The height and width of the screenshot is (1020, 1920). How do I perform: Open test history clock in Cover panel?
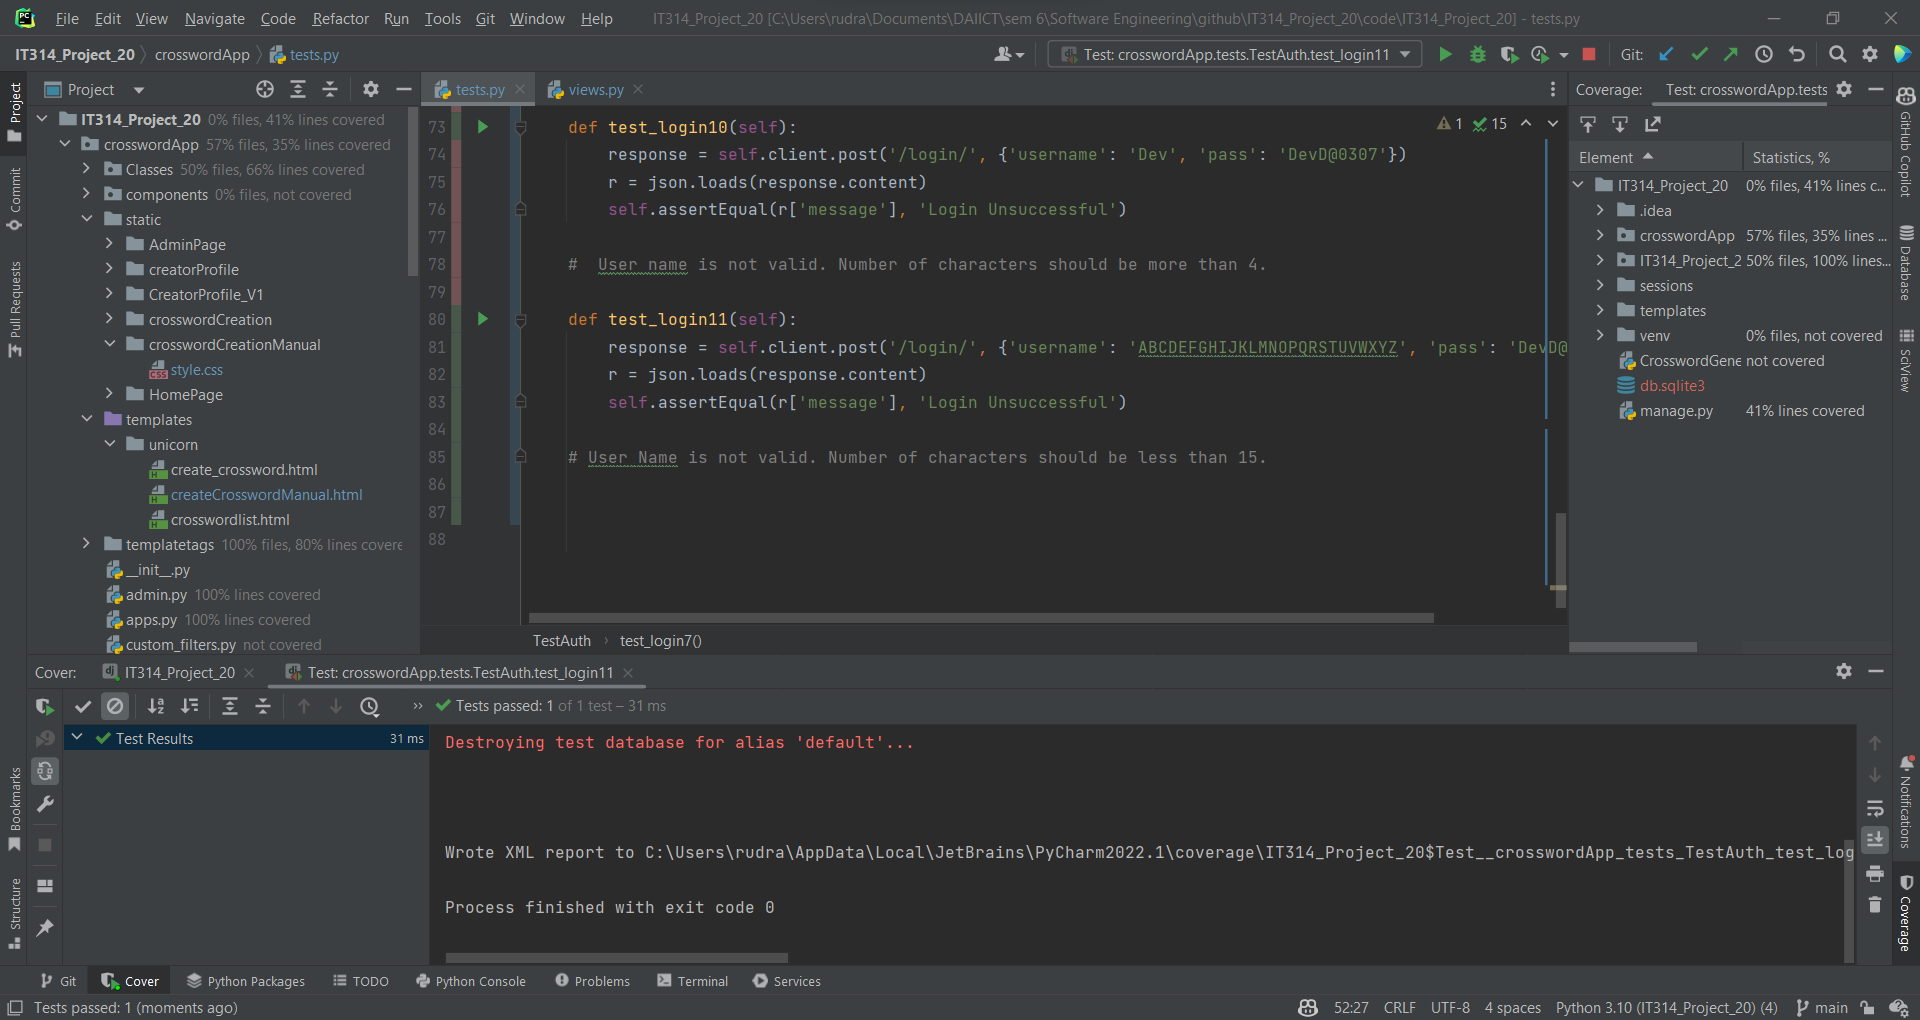tap(369, 706)
